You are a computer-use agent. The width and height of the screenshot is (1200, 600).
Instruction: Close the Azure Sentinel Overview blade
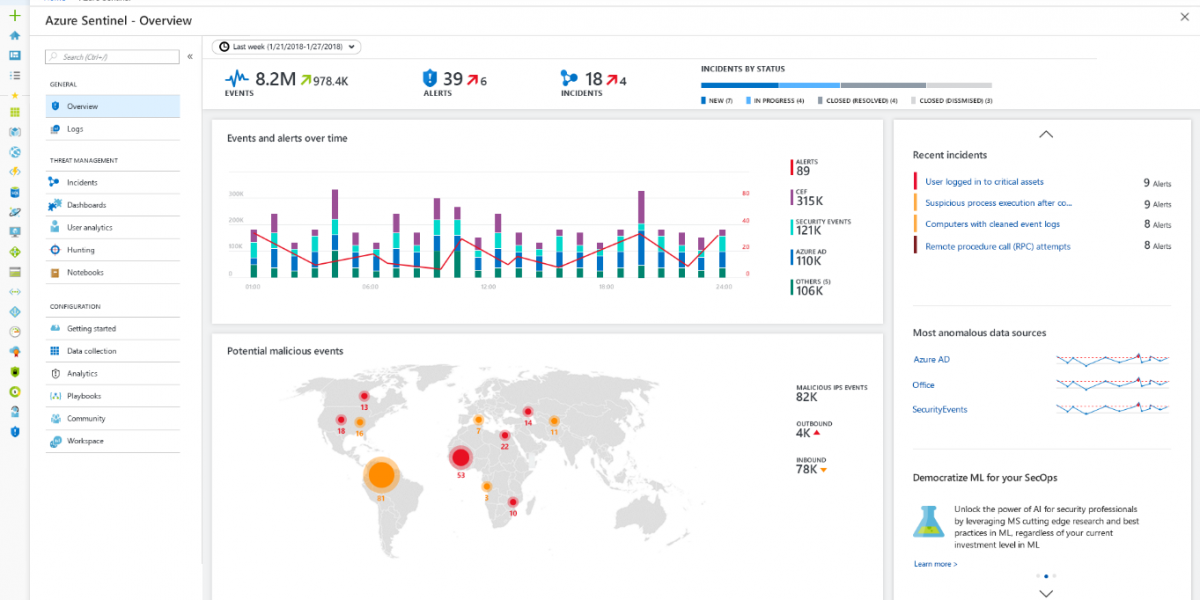tap(1185, 16)
